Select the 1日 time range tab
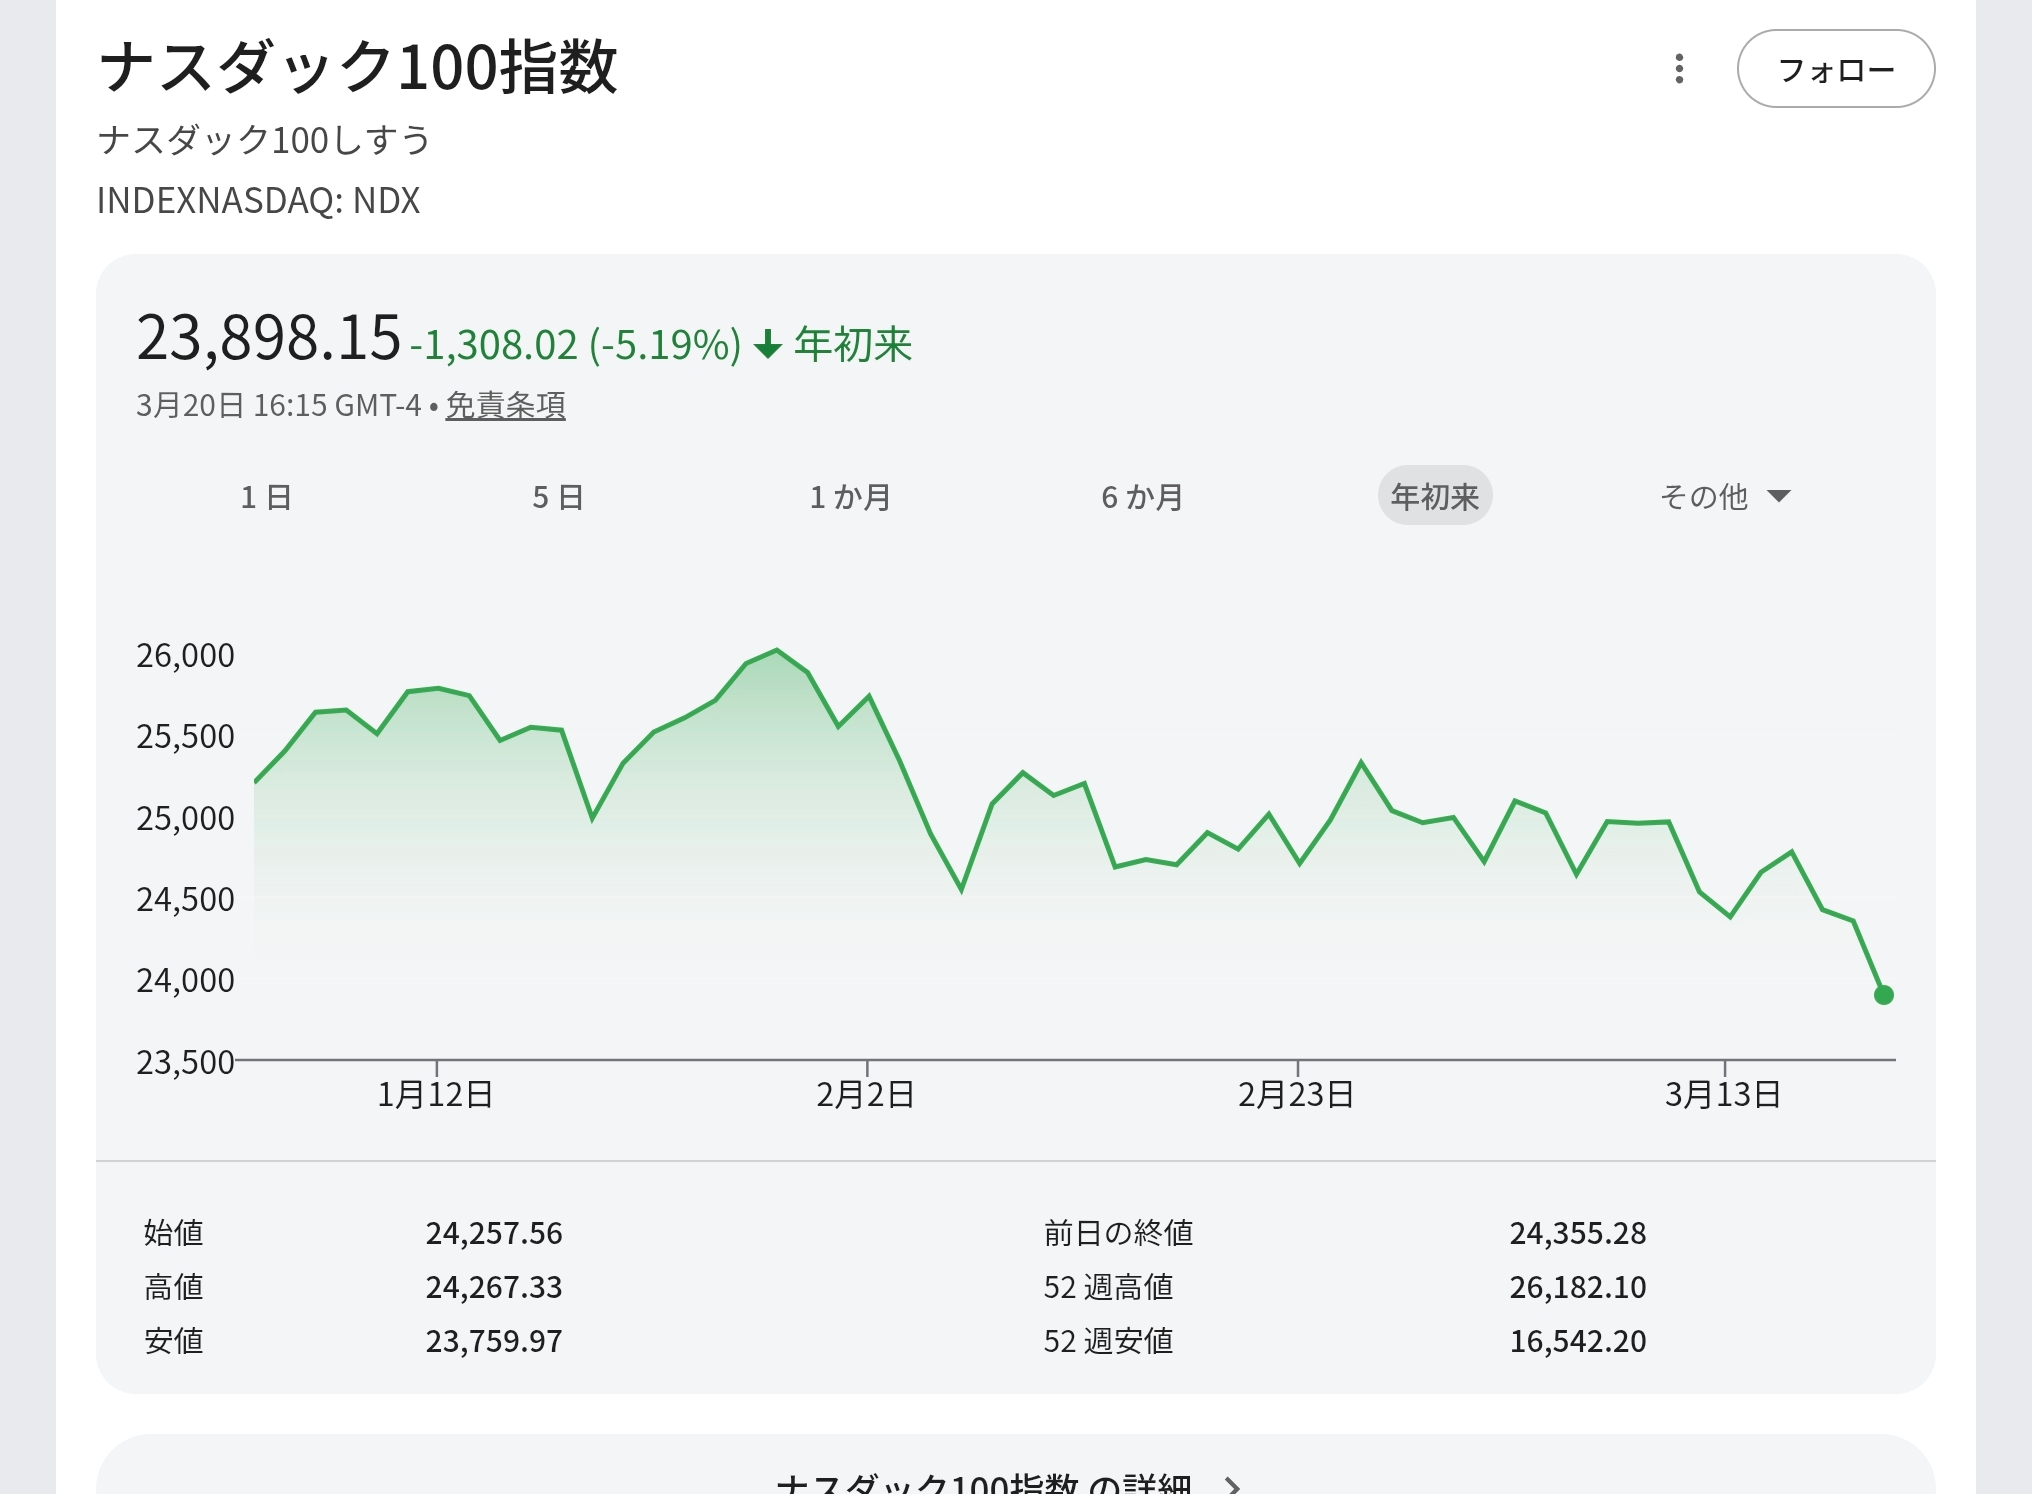This screenshot has height=1494, width=2032. [x=266, y=497]
